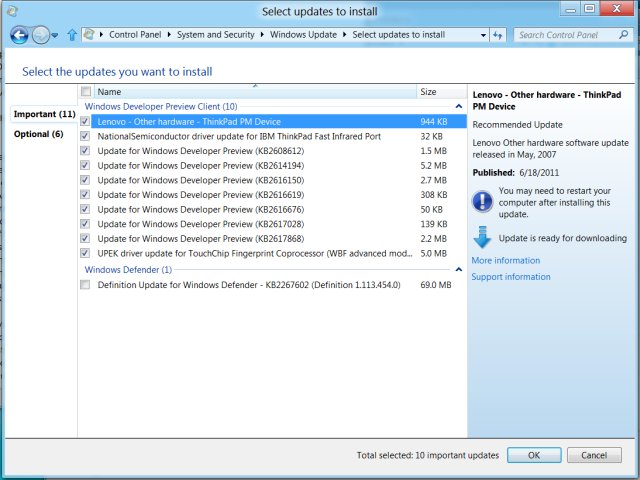Click the 944 KB size value
This screenshot has height=480, width=640.
pyautogui.click(x=434, y=122)
